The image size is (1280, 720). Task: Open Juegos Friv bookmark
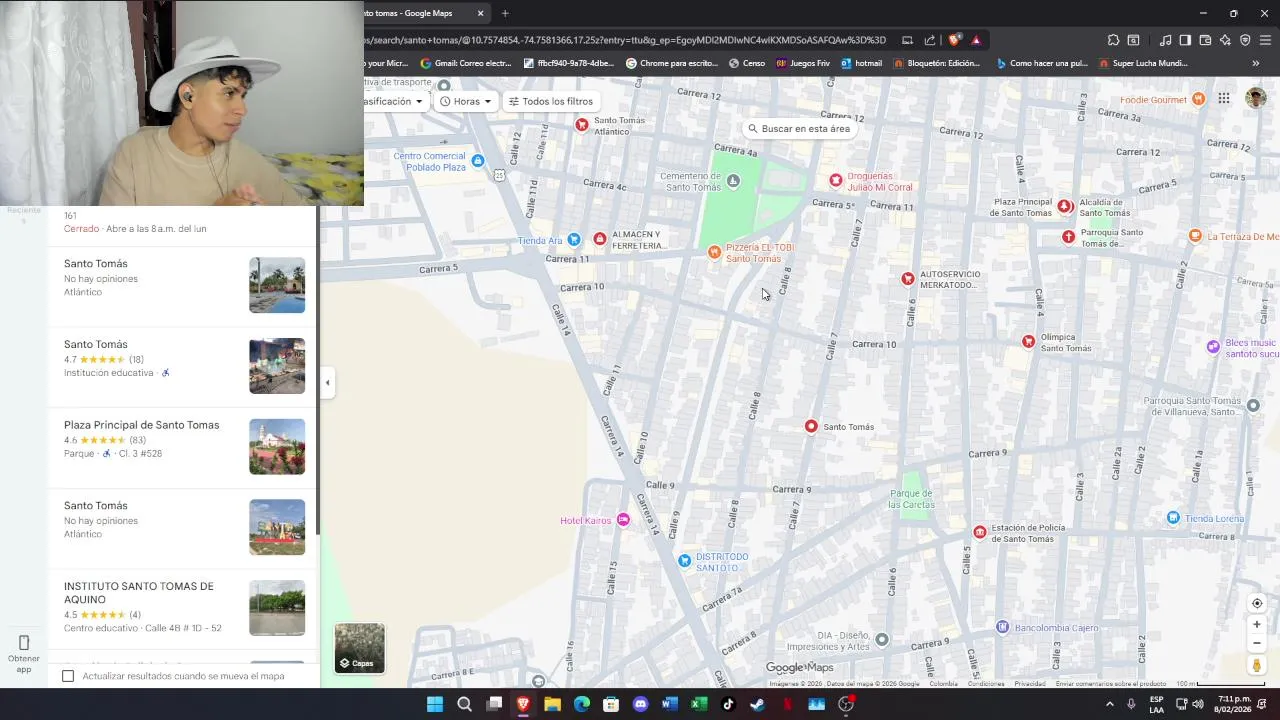click(x=803, y=63)
